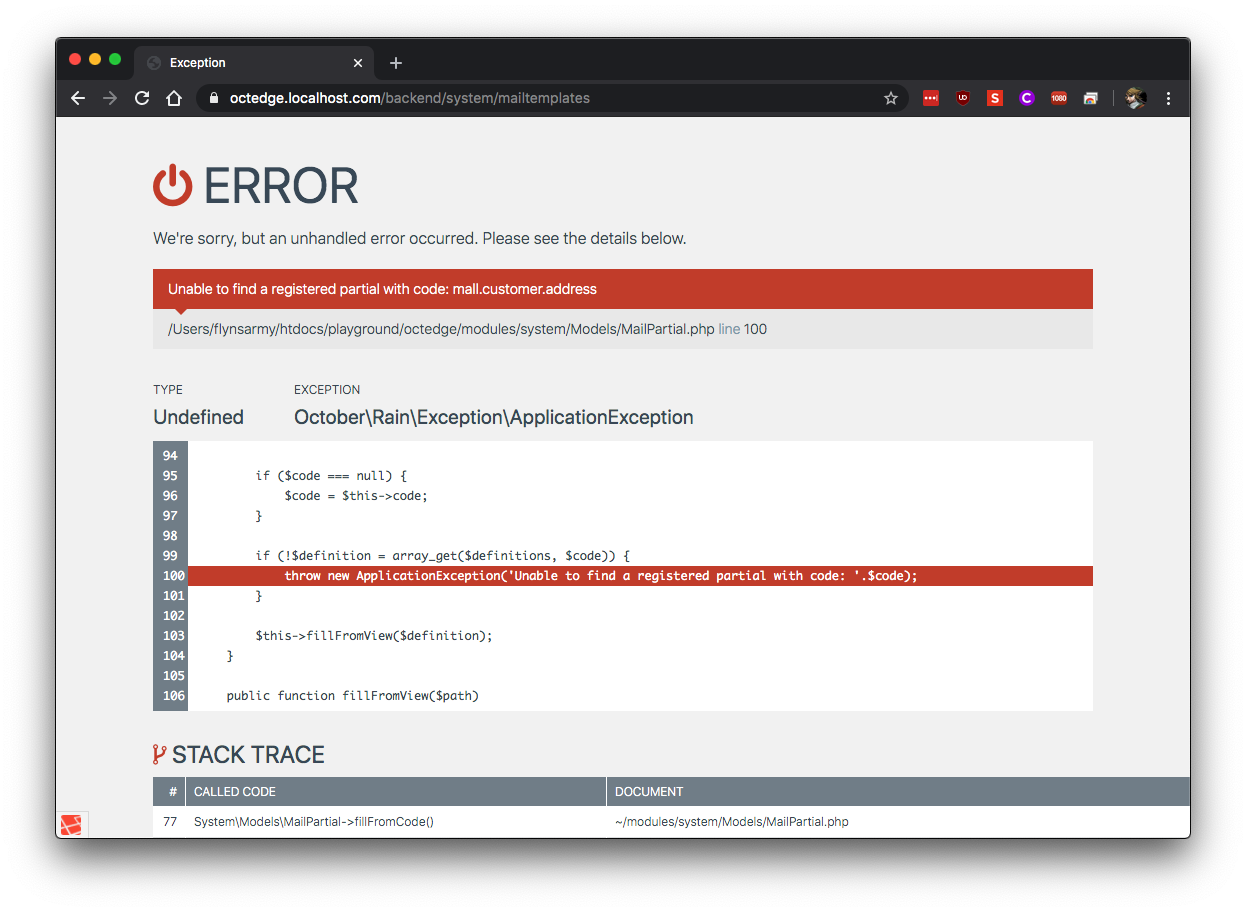The width and height of the screenshot is (1246, 912).
Task: Click the red debug icon at bottom left
Action: point(71,825)
